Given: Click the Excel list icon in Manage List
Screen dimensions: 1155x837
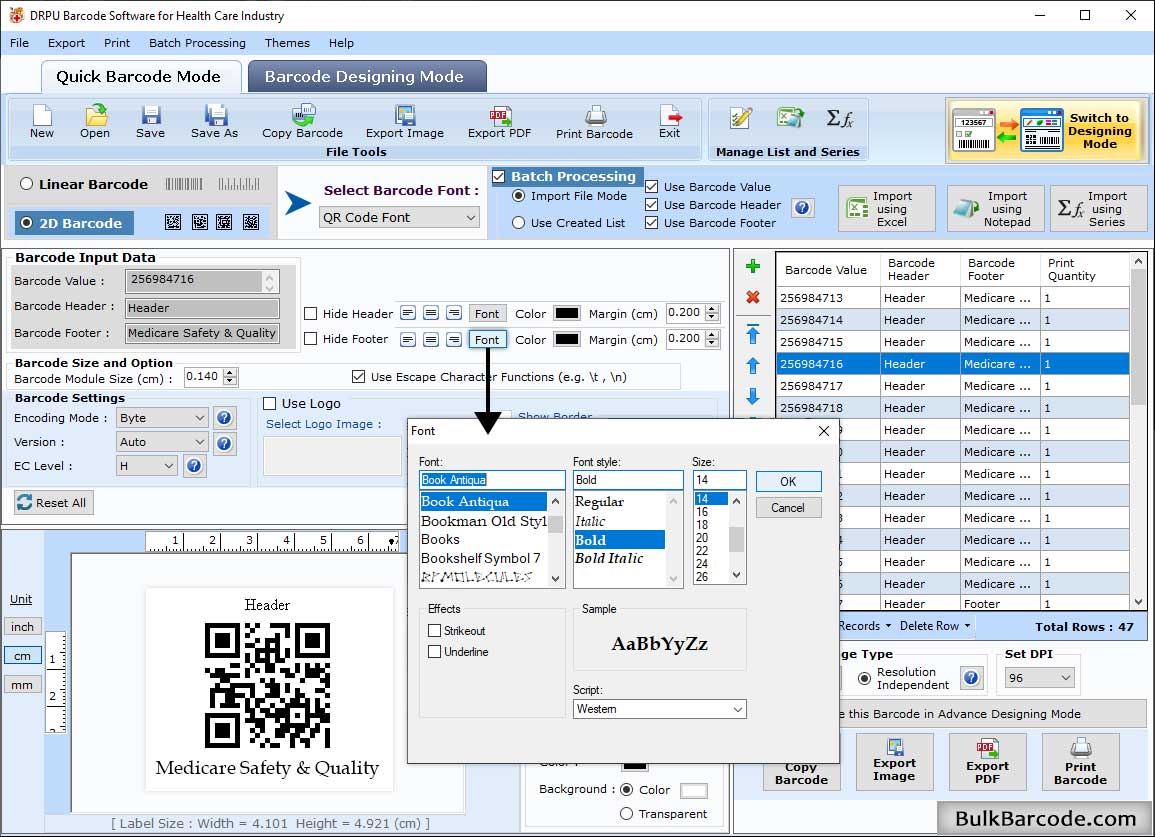Looking at the screenshot, I should [790, 118].
